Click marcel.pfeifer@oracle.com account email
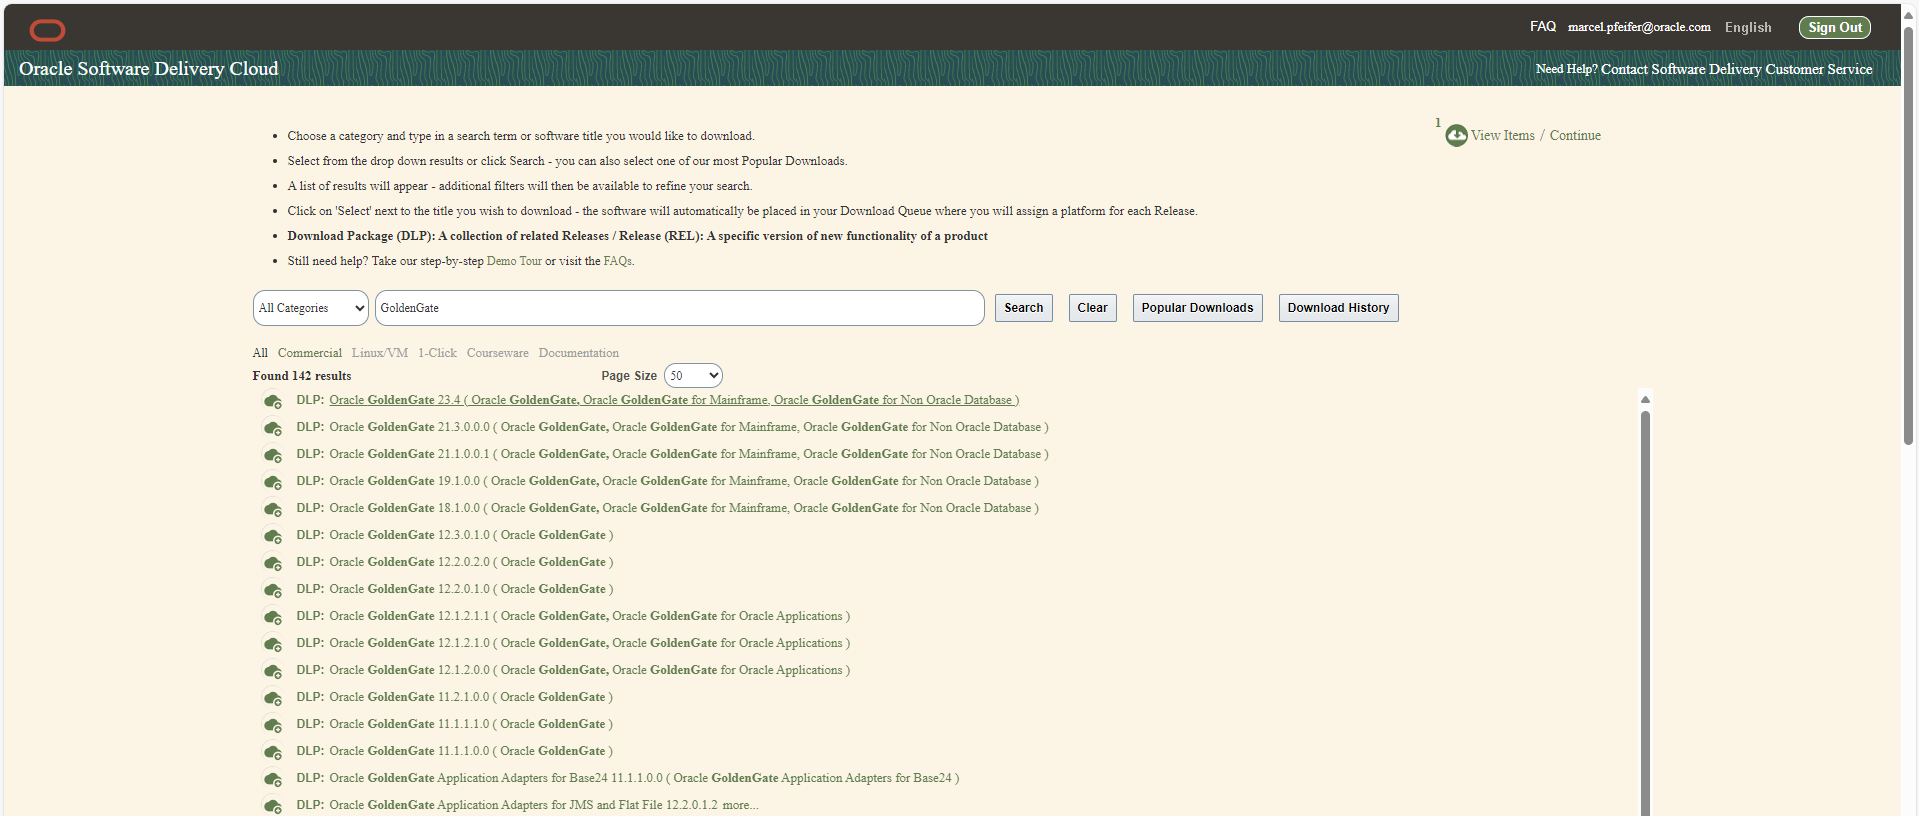Screen dimensions: 1919x816 pos(1639,27)
